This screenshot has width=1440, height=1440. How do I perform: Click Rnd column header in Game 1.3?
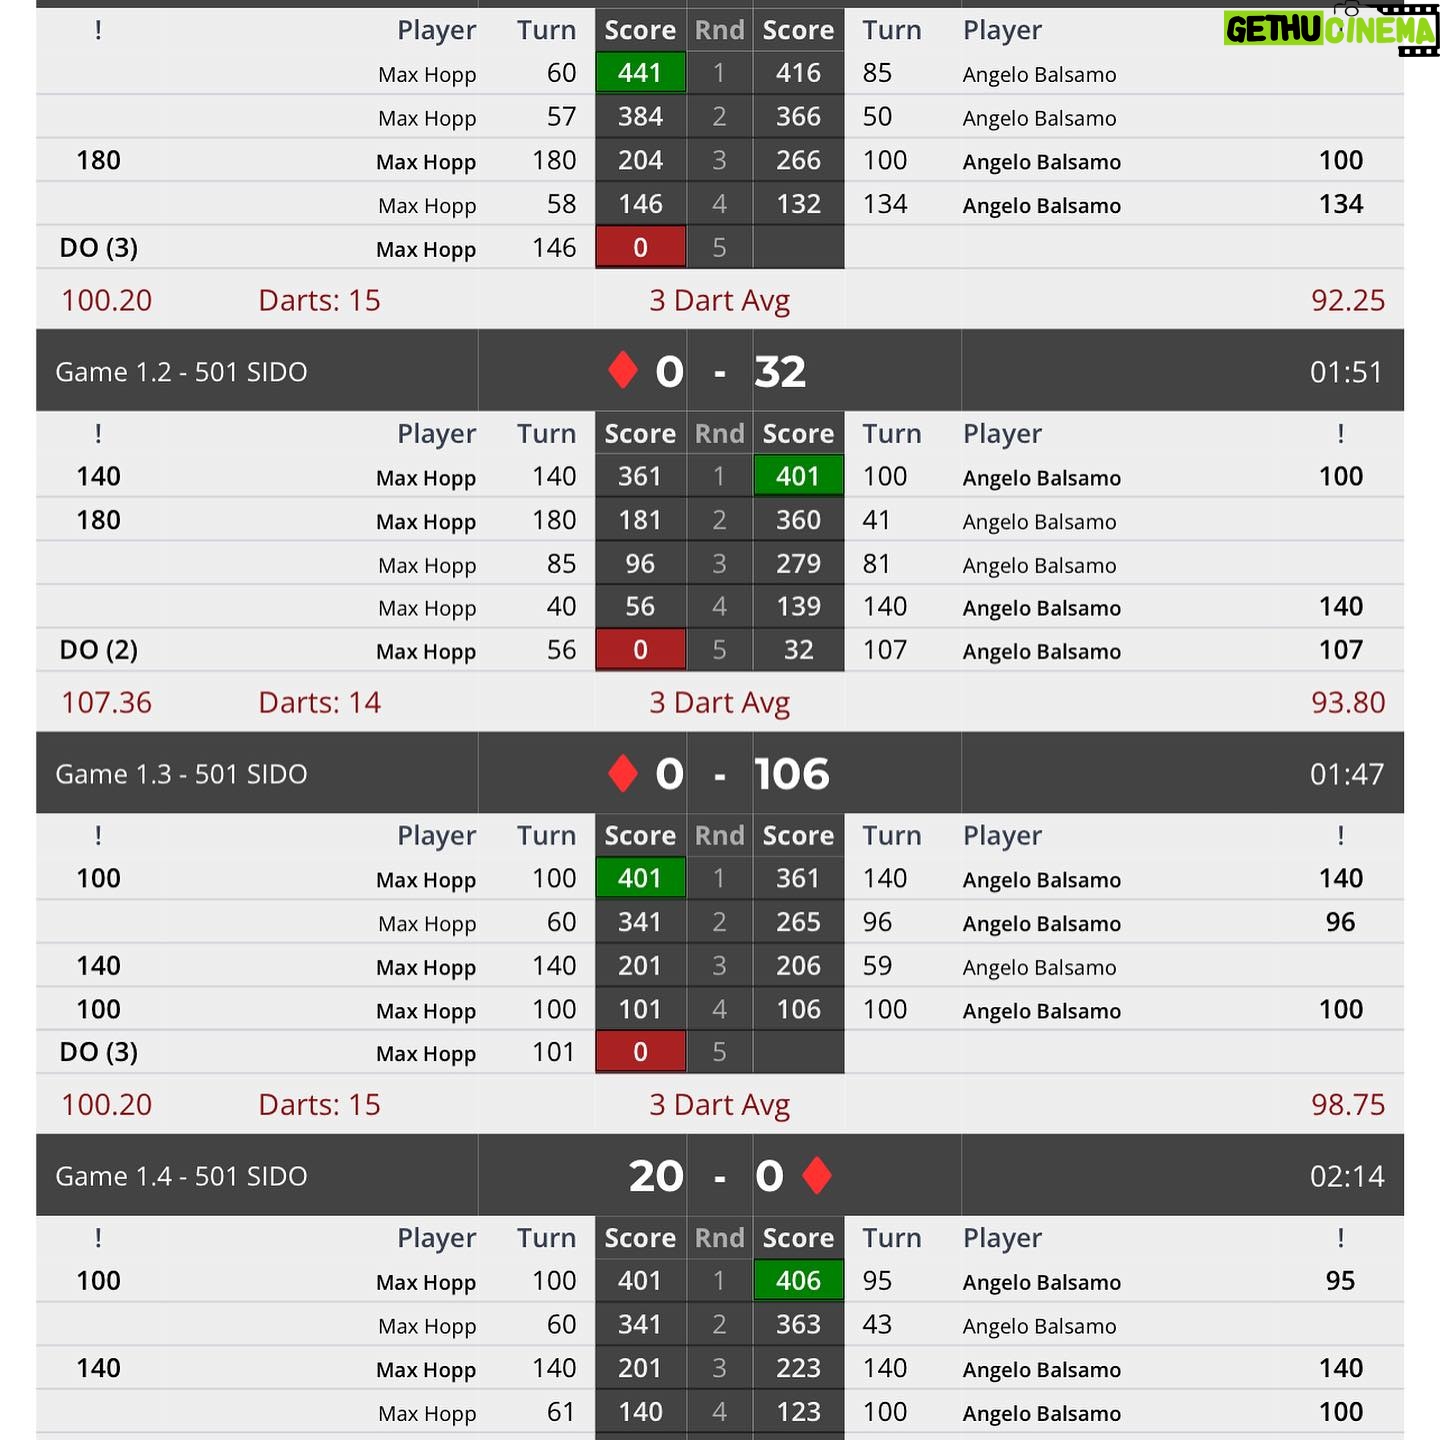719,836
